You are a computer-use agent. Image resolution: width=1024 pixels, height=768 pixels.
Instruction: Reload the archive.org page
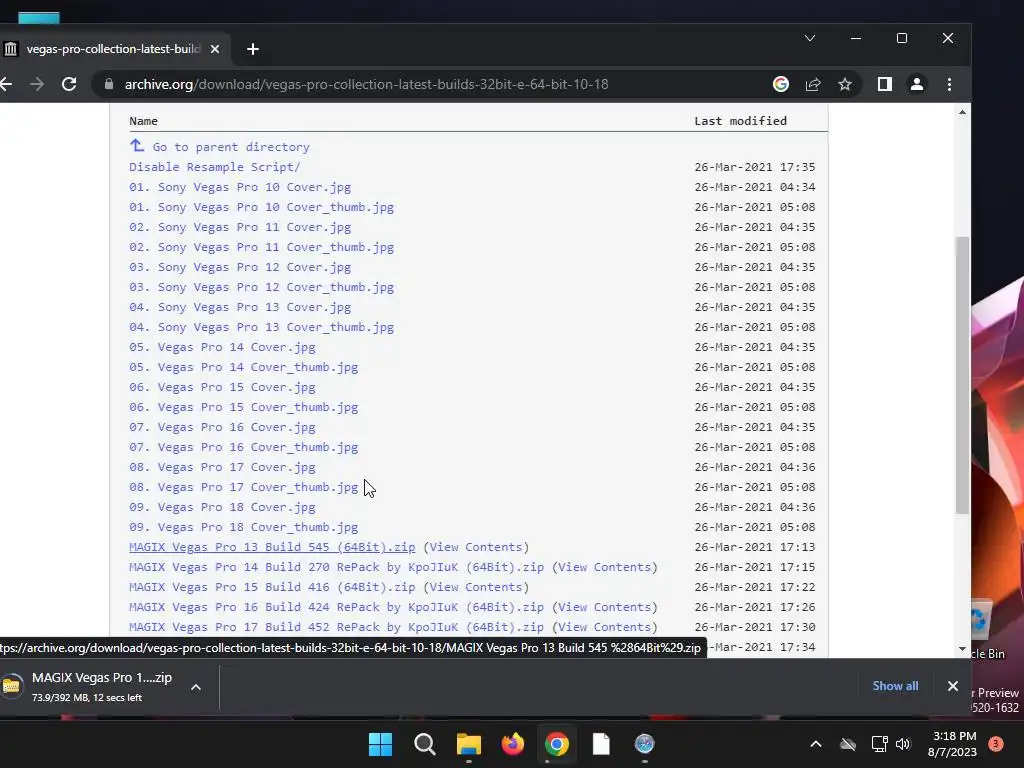click(69, 84)
